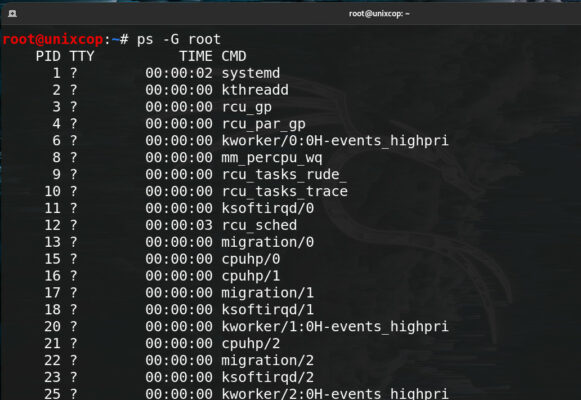This screenshot has width=581, height=400.
Task: Click the 00:00:03 time for rcu_sched
Action: 179,225
